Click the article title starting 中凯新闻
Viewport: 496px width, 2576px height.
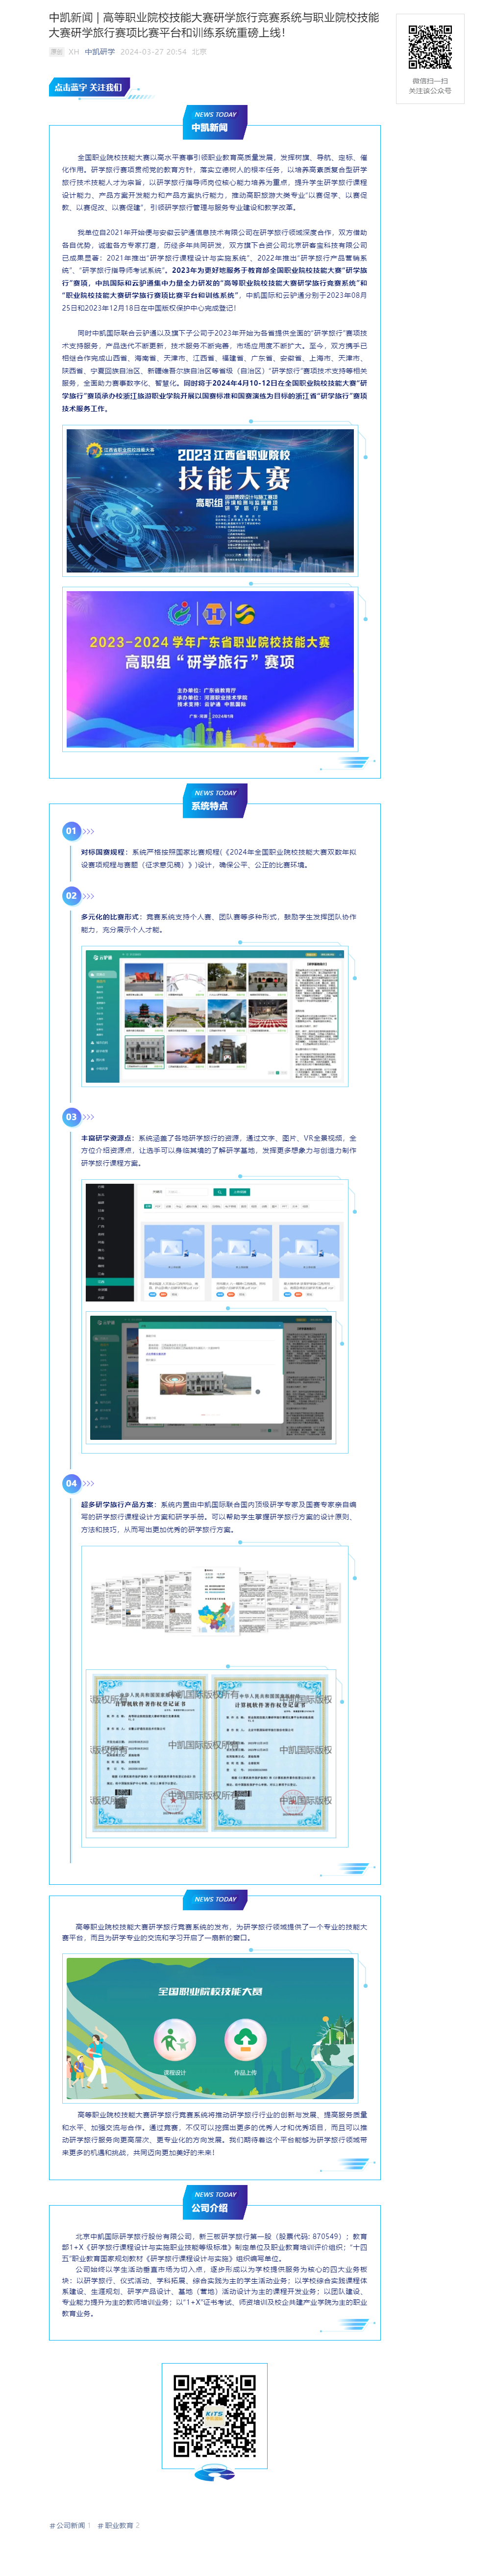coord(214,25)
